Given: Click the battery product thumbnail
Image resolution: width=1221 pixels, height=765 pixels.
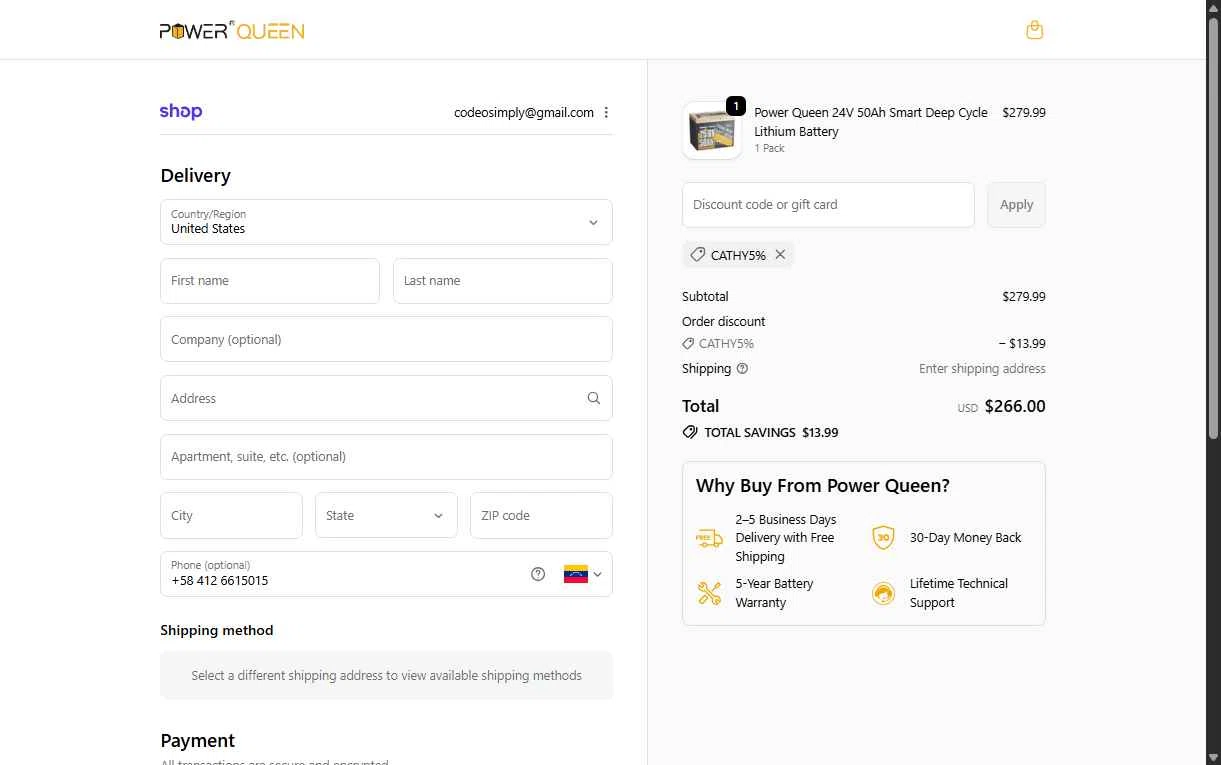Looking at the screenshot, I should point(712,130).
